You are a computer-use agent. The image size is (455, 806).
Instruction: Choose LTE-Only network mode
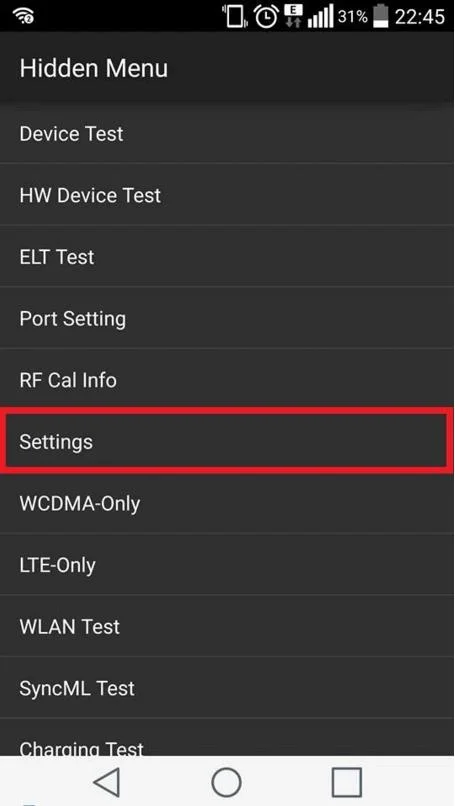point(227,564)
